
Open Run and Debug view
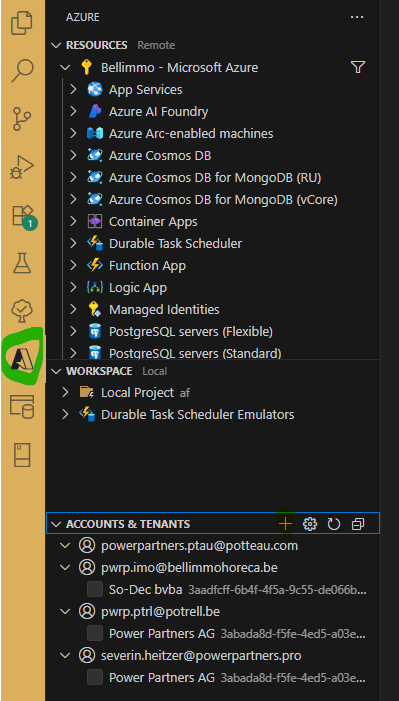tap(22, 166)
